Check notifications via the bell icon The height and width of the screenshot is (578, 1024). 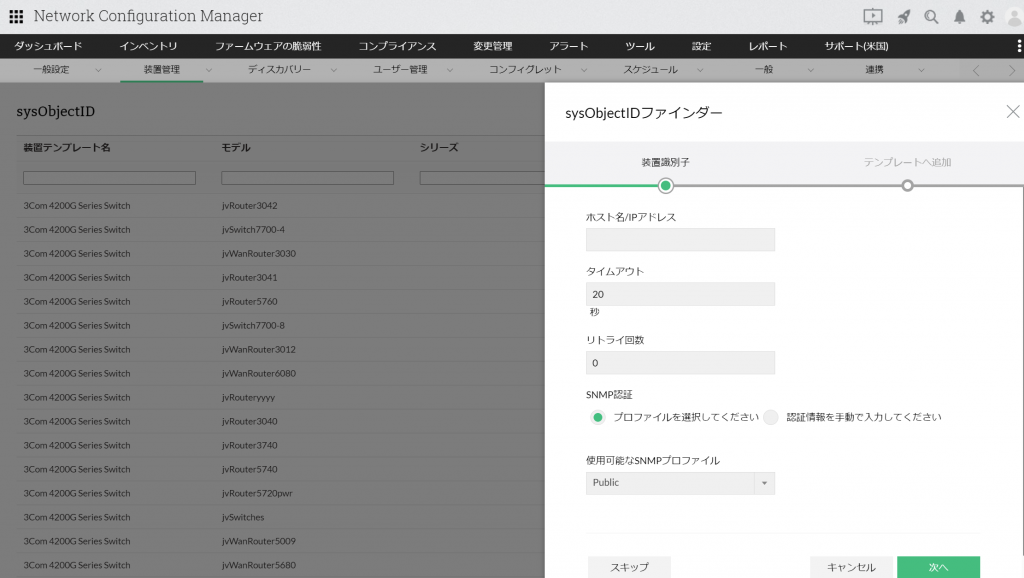pos(959,15)
